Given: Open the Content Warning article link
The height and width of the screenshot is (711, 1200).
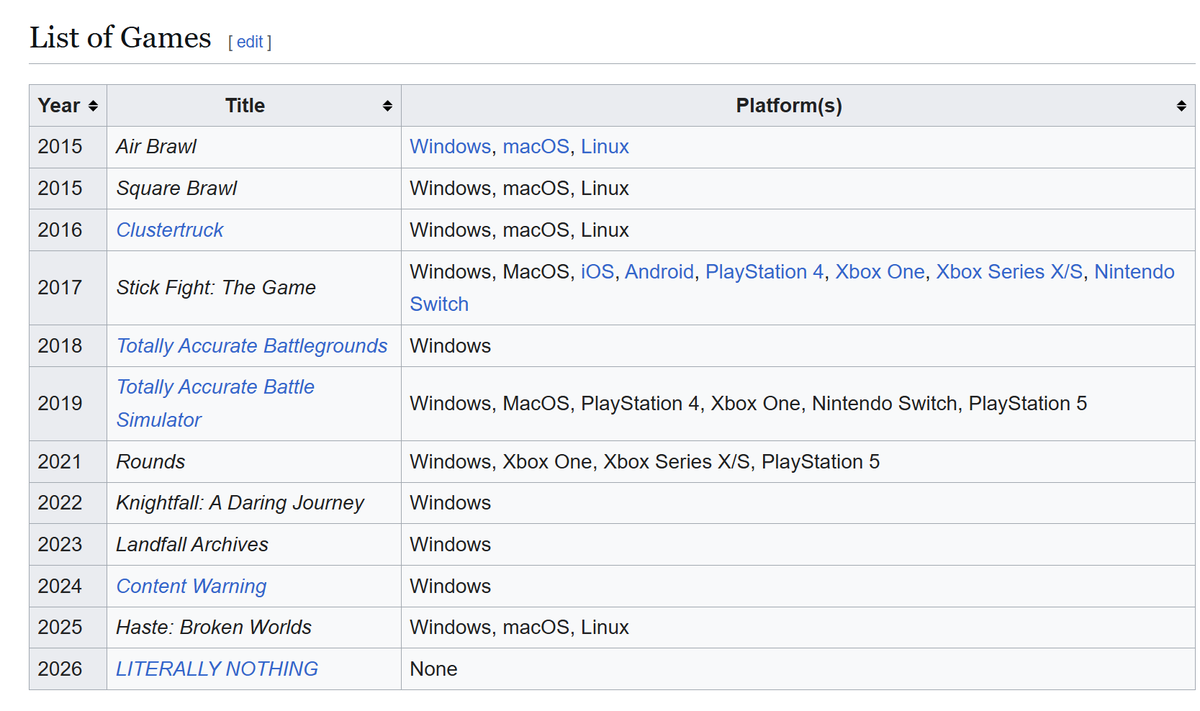Looking at the screenshot, I should click(x=191, y=586).
